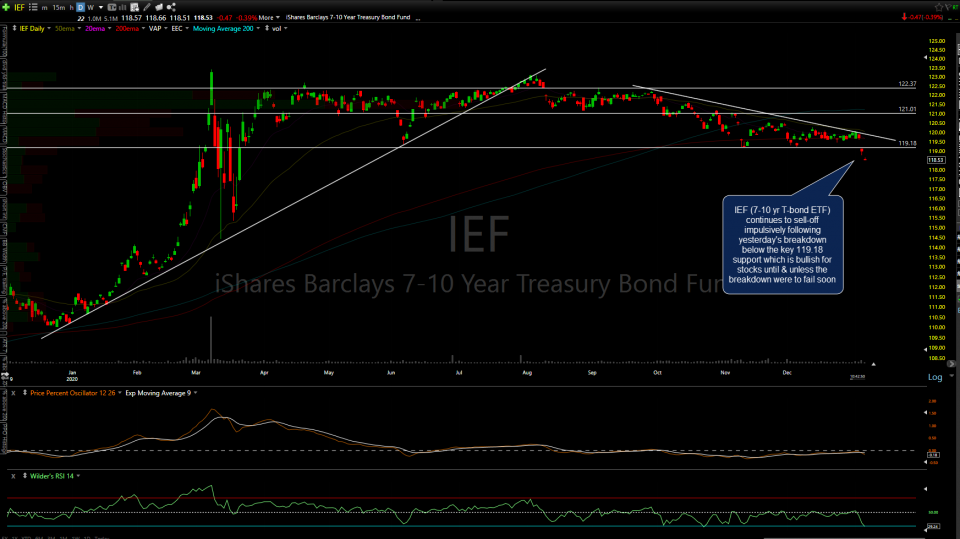Open the vol indicator menu
Image resolution: width=960 pixels, height=539 pixels.
(x=280, y=28)
